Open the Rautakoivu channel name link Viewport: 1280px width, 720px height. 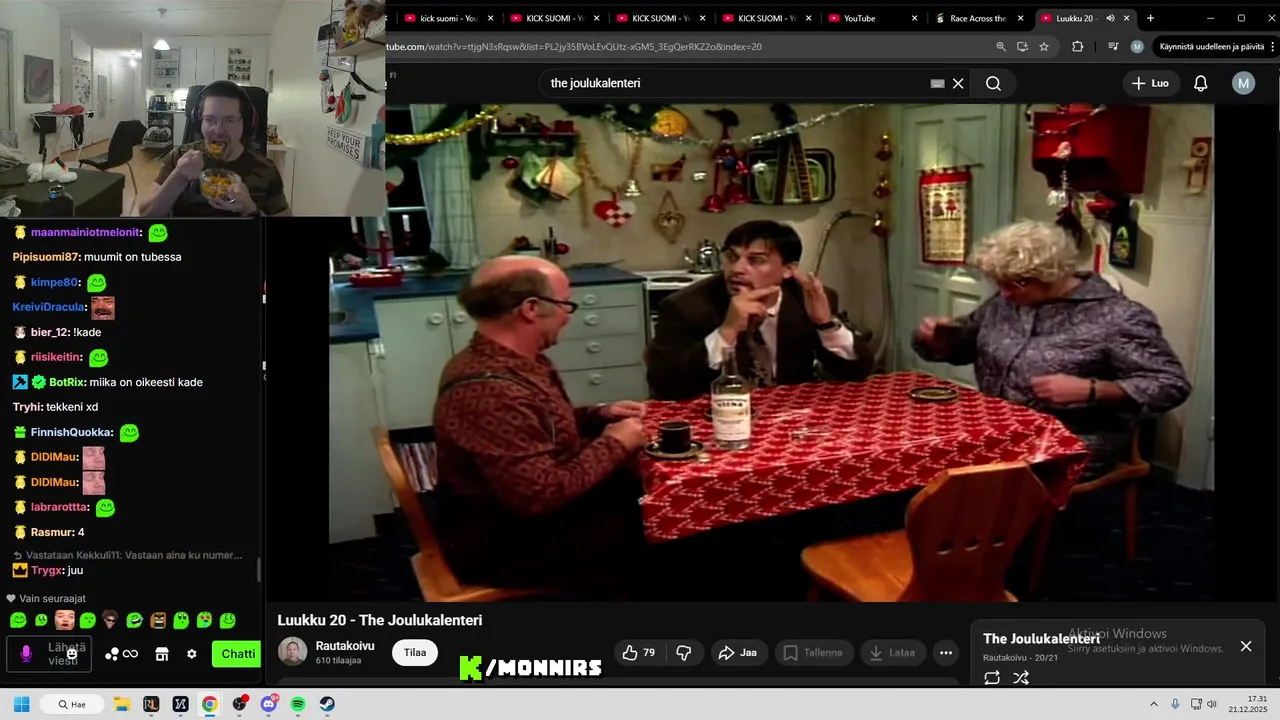click(x=345, y=646)
